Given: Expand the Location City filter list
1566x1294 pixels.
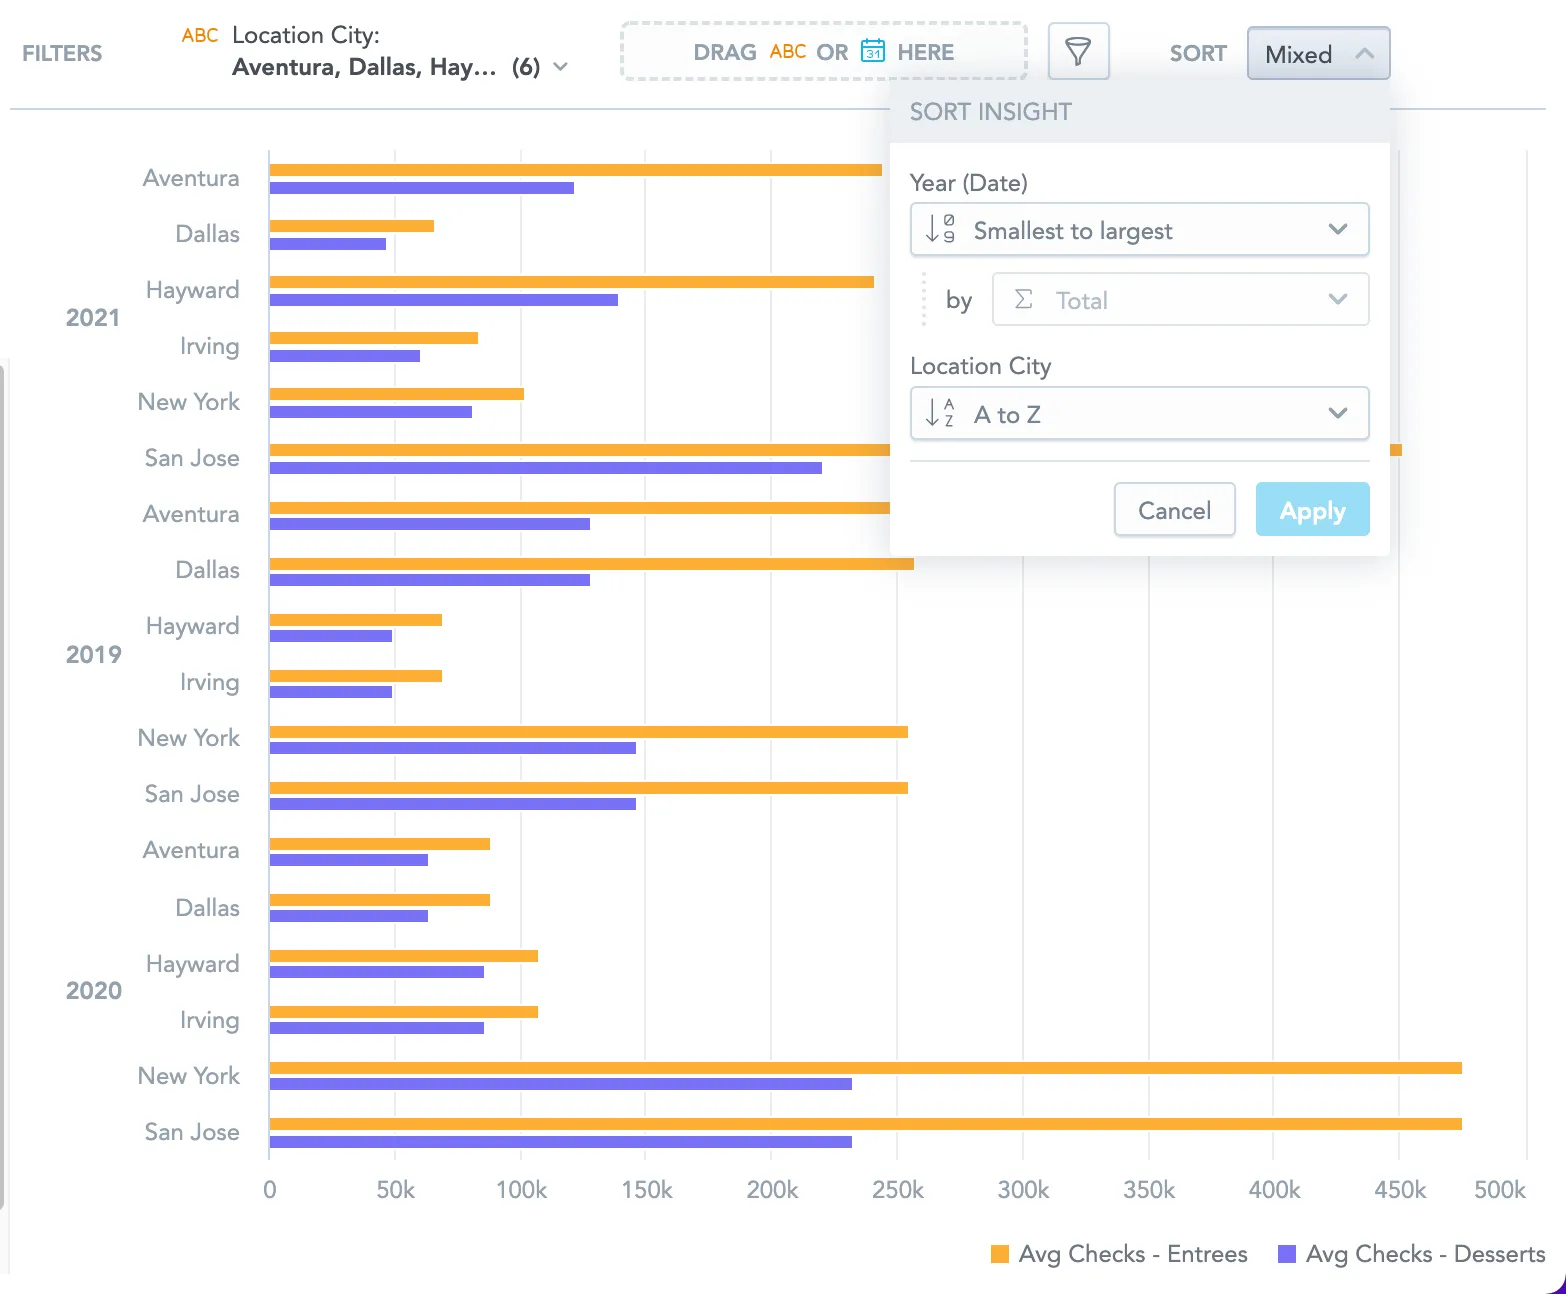Looking at the screenshot, I should pos(561,65).
